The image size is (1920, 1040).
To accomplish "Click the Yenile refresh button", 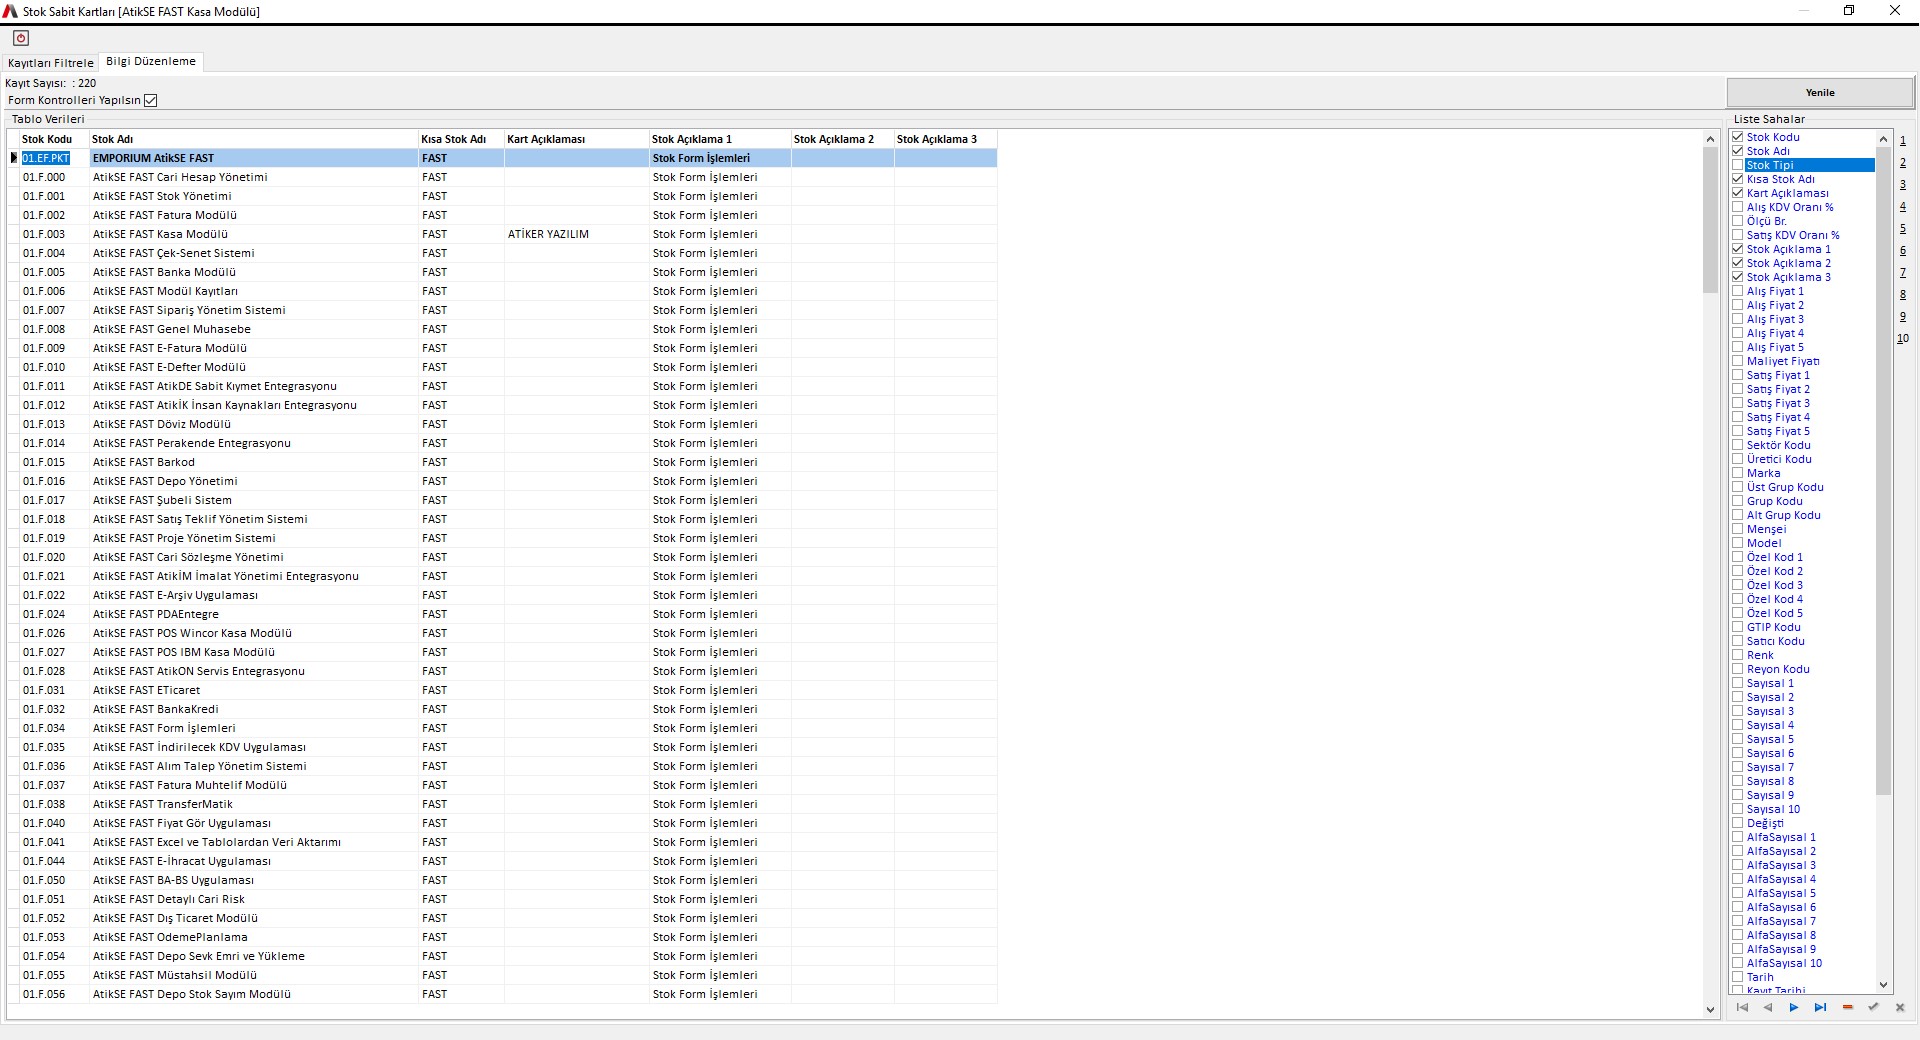I will click(x=1820, y=92).
